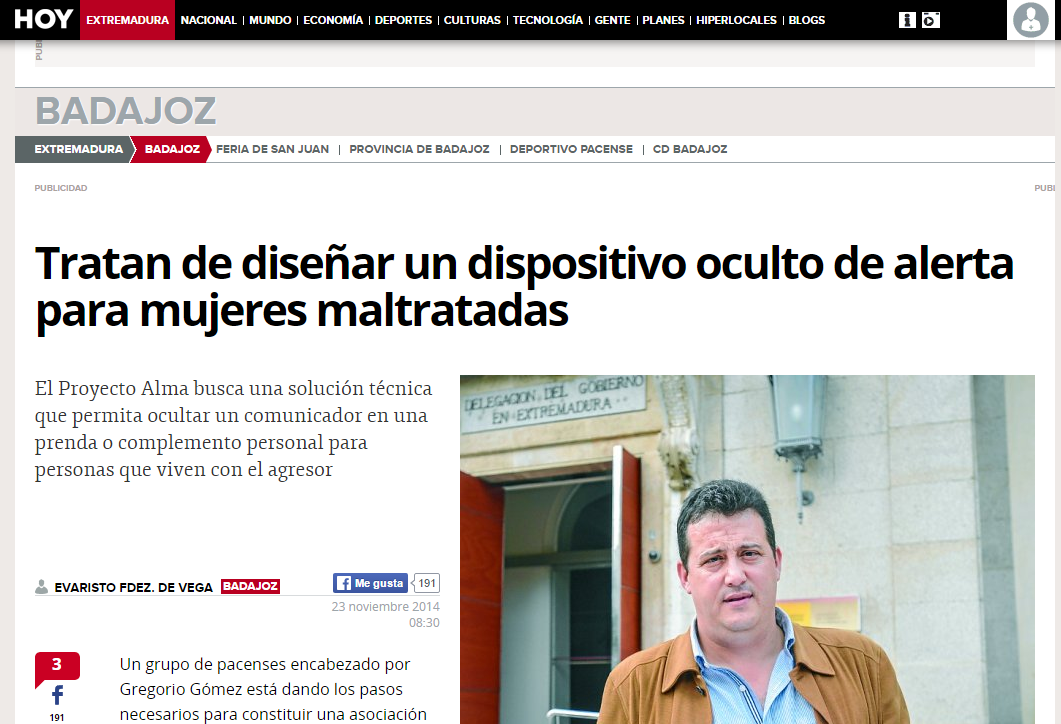This screenshot has width=1061, height=724.
Task: Click the PROVINCIA DE BADAJOZ link
Action: coord(417,148)
